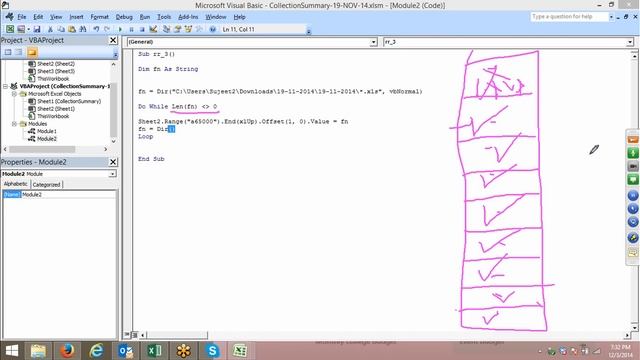Click the Redo arrow icon
Viewport: 640px width, 360px height.
click(x=107, y=29)
